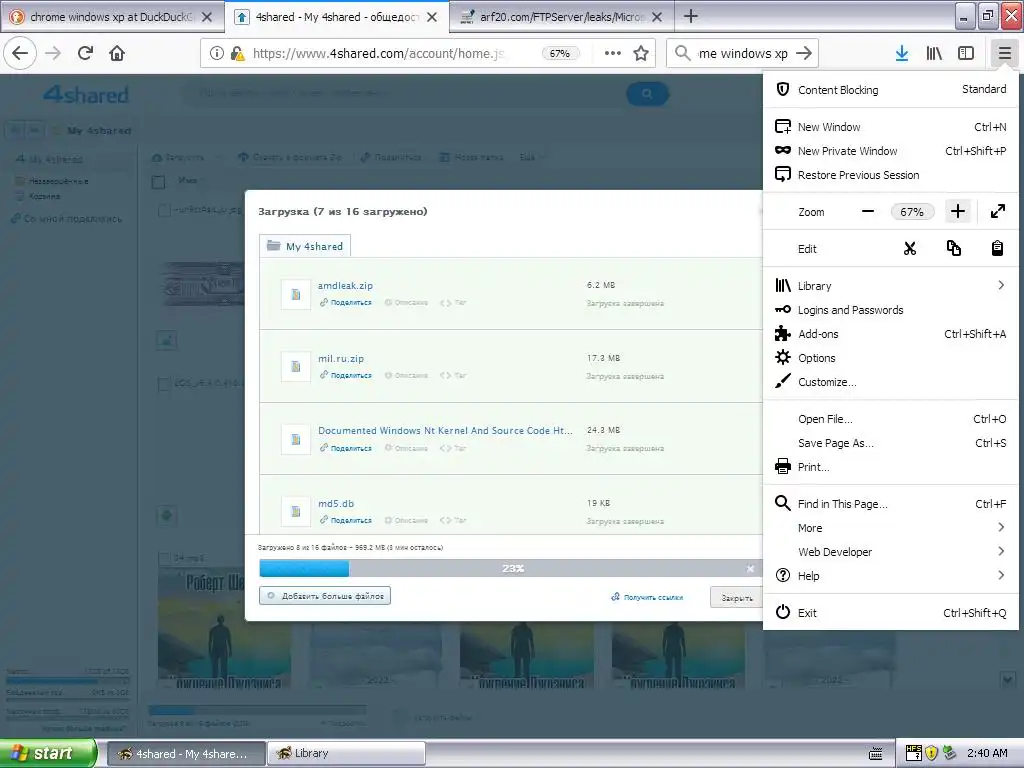Close the upload dialog button
Image resolution: width=1024 pixels, height=768 pixels.
[x=737, y=598]
